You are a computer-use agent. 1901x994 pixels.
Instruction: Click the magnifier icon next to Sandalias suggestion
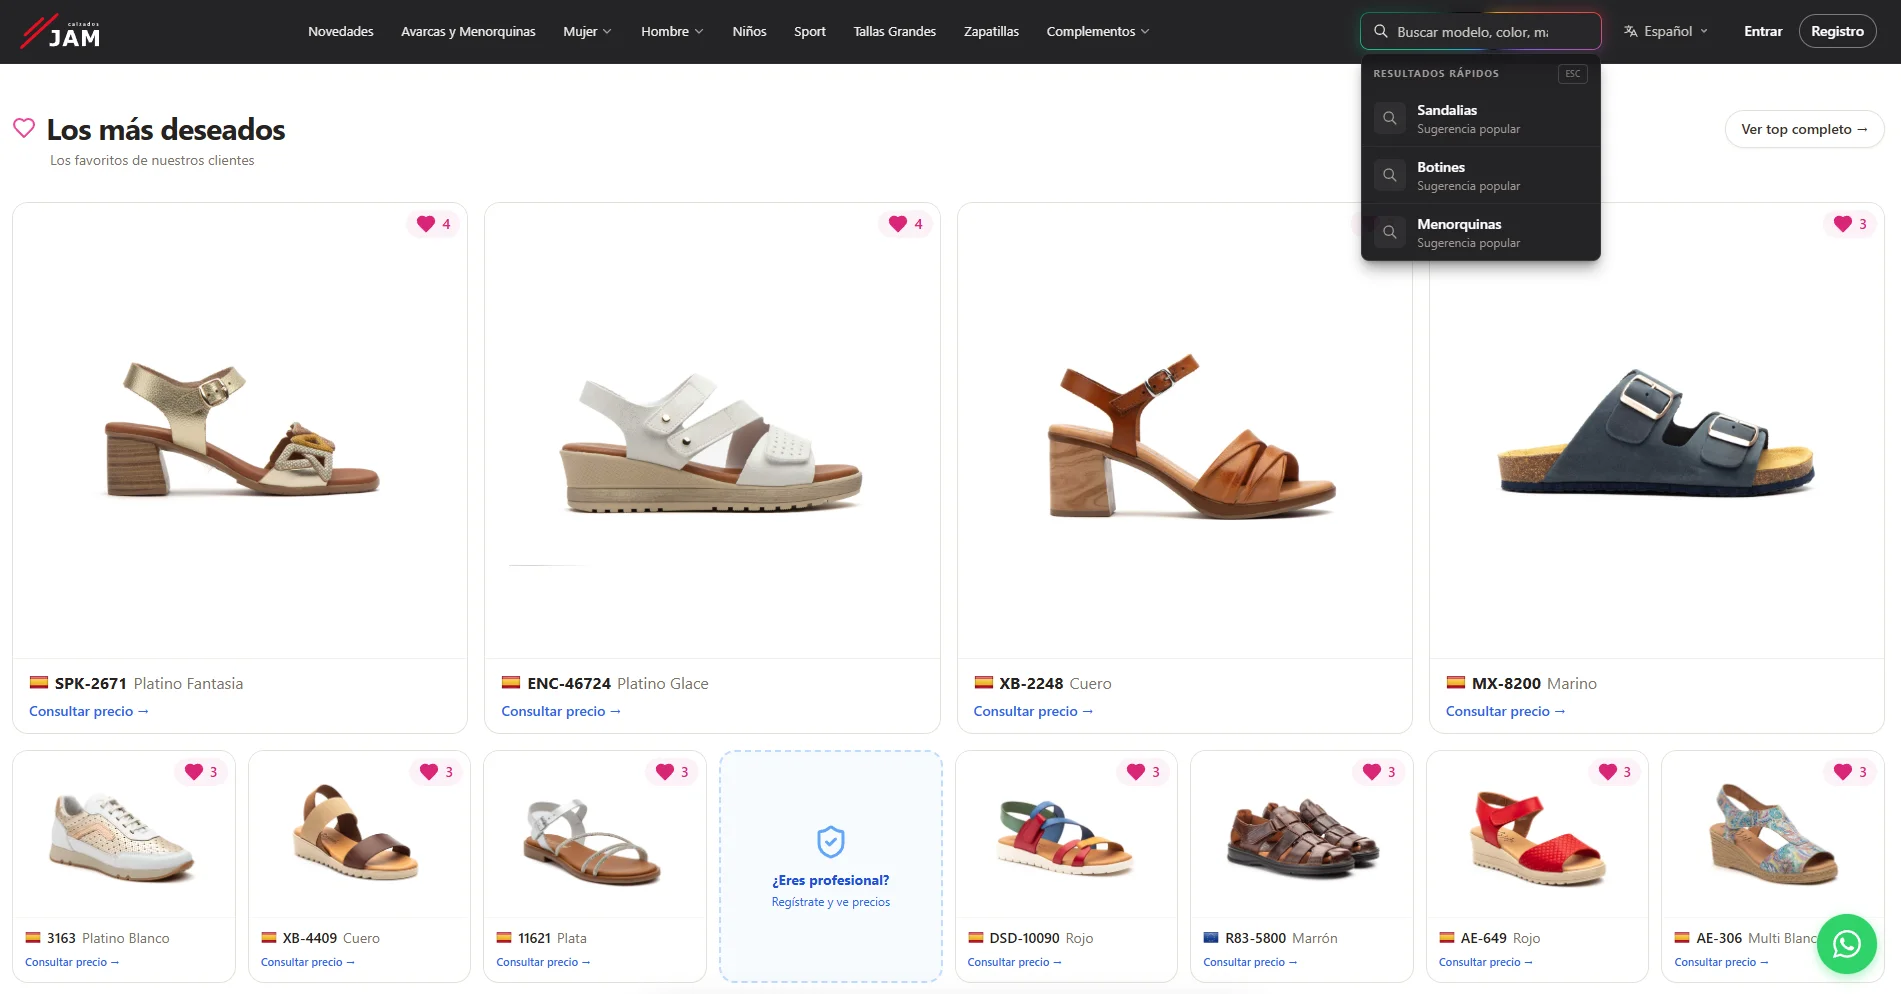point(1389,118)
